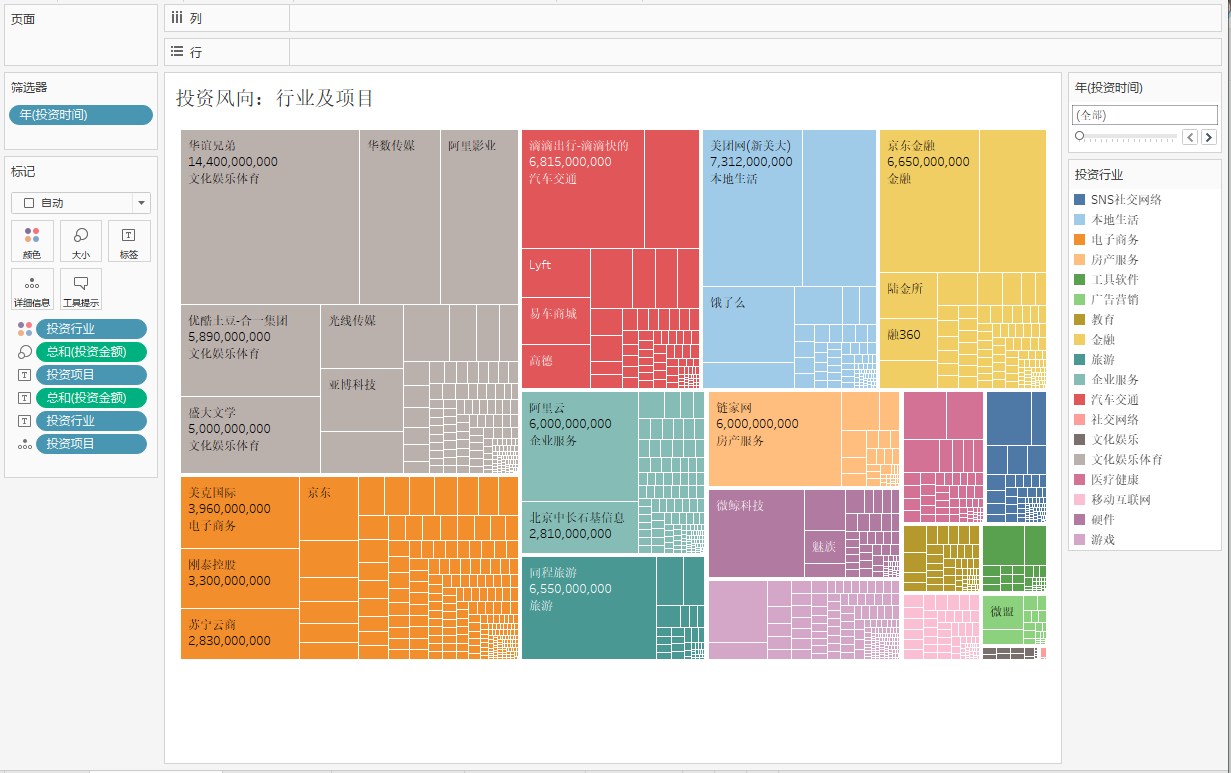Select the 阿里云 tile
The width and height of the screenshot is (1231, 773).
[x=580, y=447]
